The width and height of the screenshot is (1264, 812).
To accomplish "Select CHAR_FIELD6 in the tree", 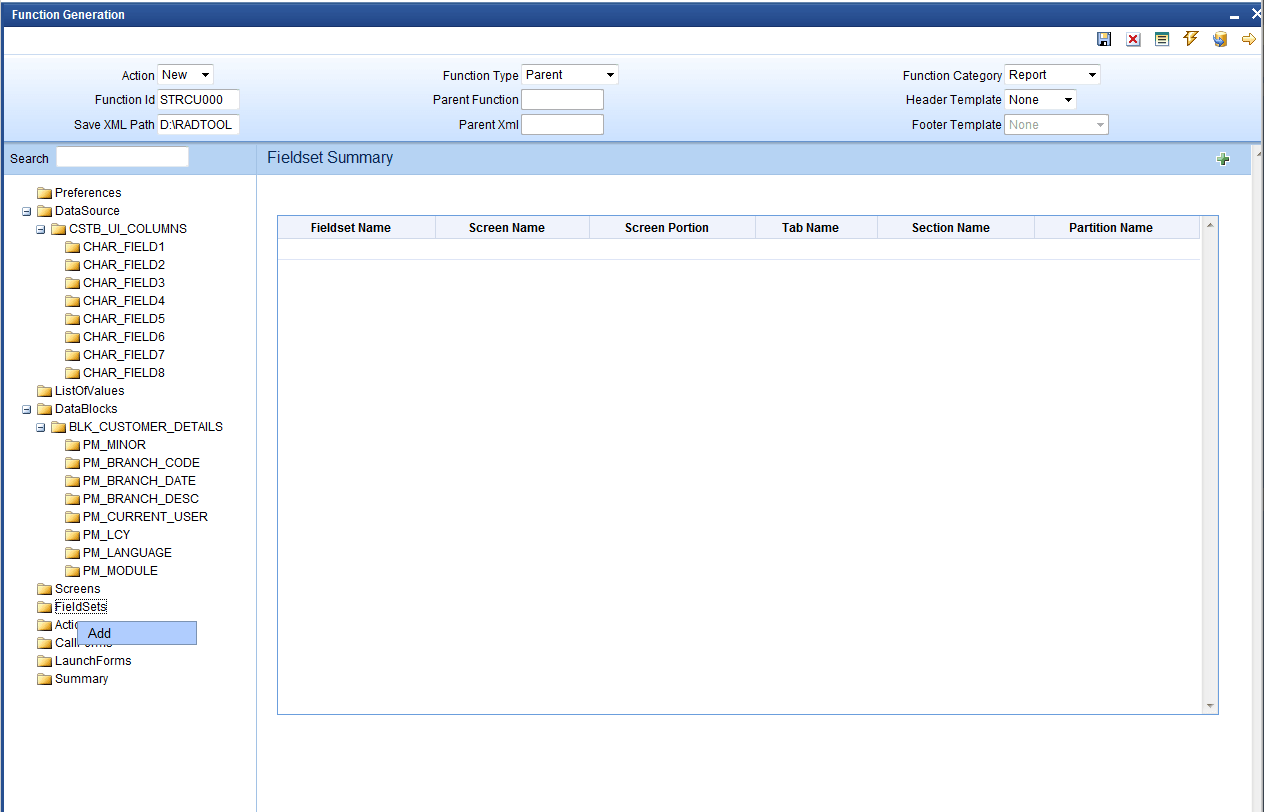I will (x=124, y=337).
